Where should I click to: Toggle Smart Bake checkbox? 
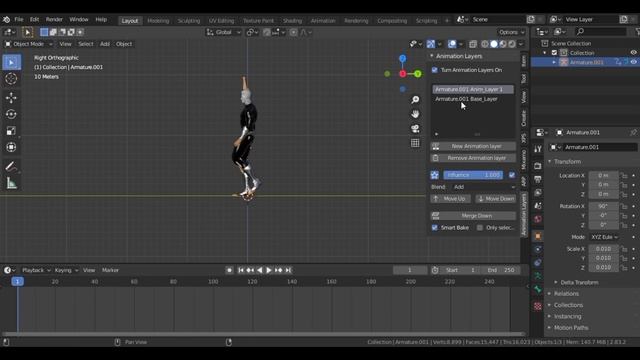coord(435,227)
